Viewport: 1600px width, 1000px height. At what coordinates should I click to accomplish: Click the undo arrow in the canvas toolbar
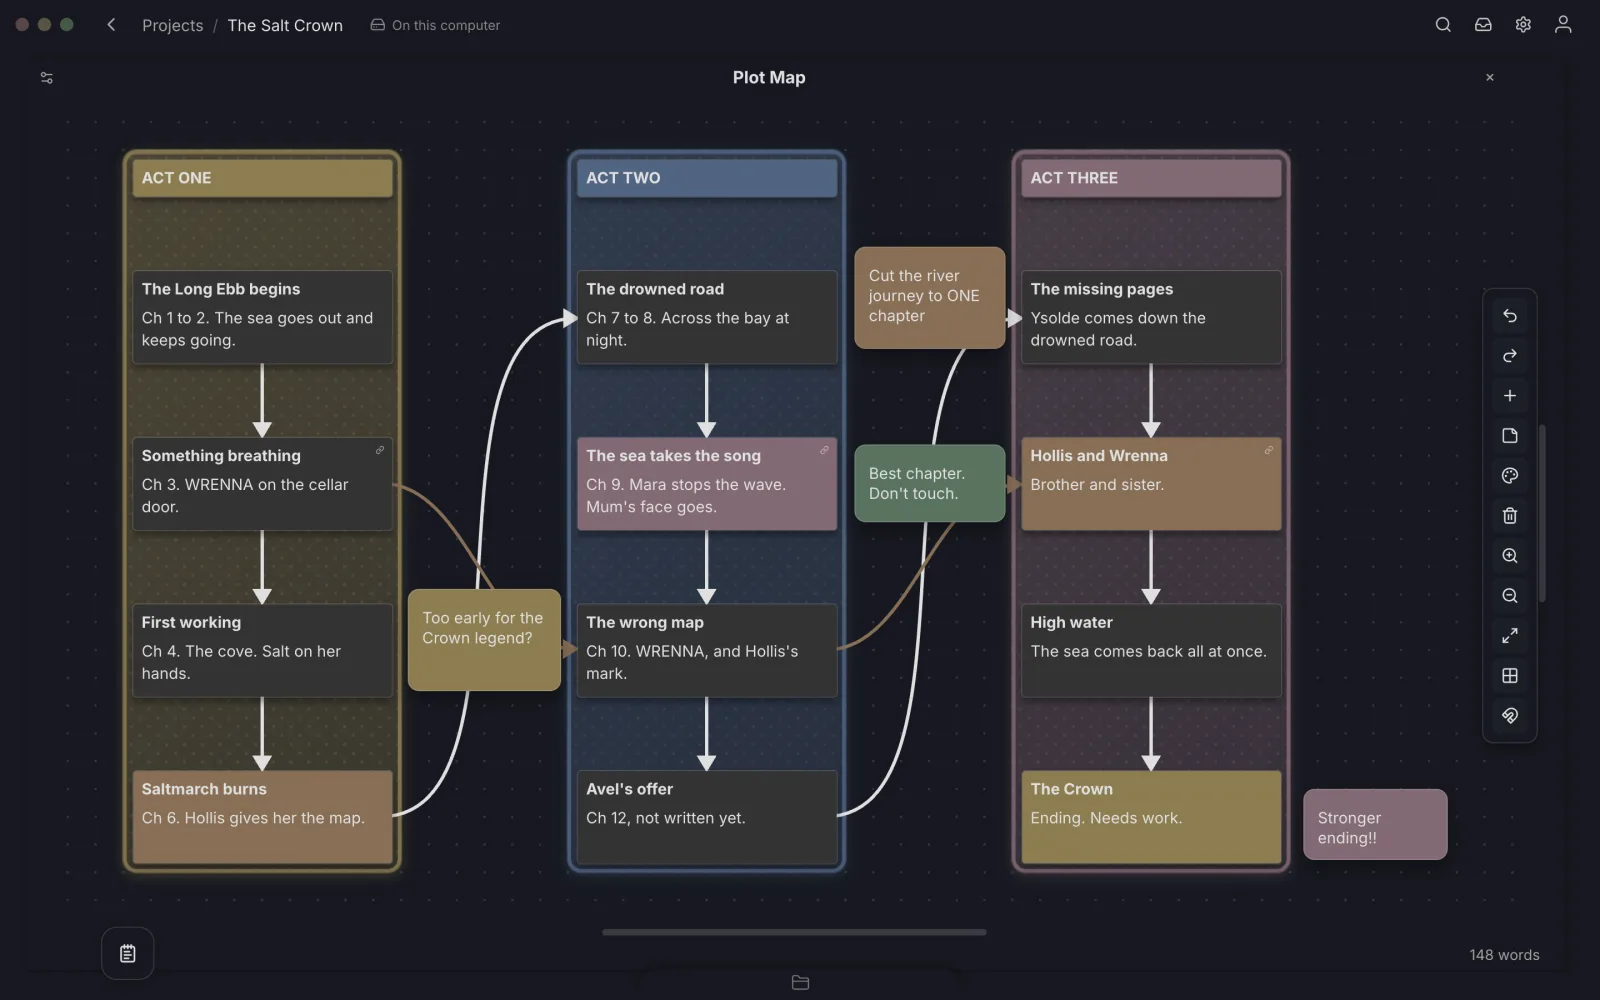(x=1509, y=316)
